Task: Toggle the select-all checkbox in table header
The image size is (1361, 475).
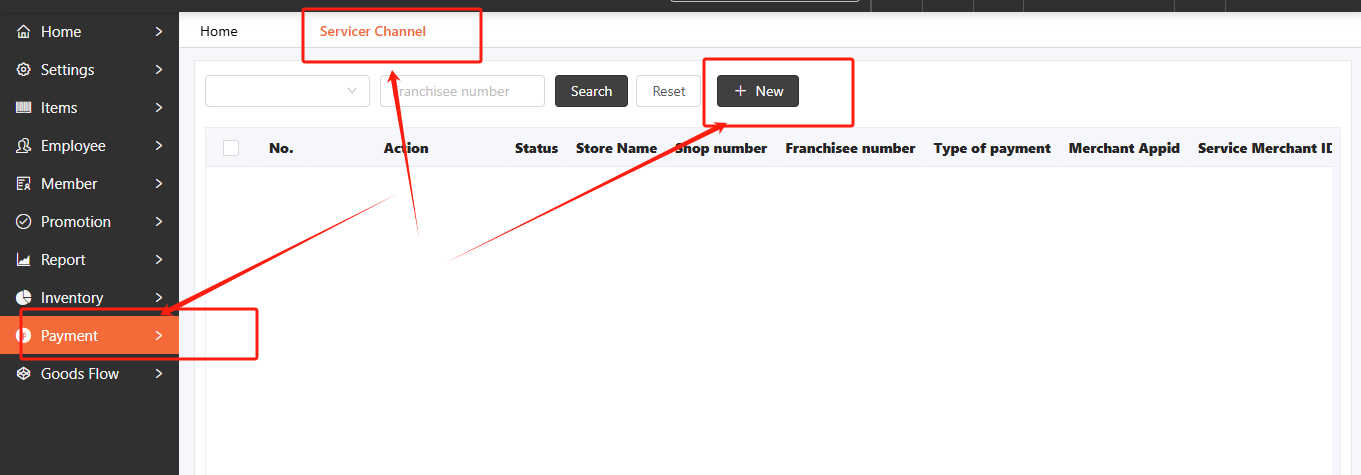Action: 231,148
